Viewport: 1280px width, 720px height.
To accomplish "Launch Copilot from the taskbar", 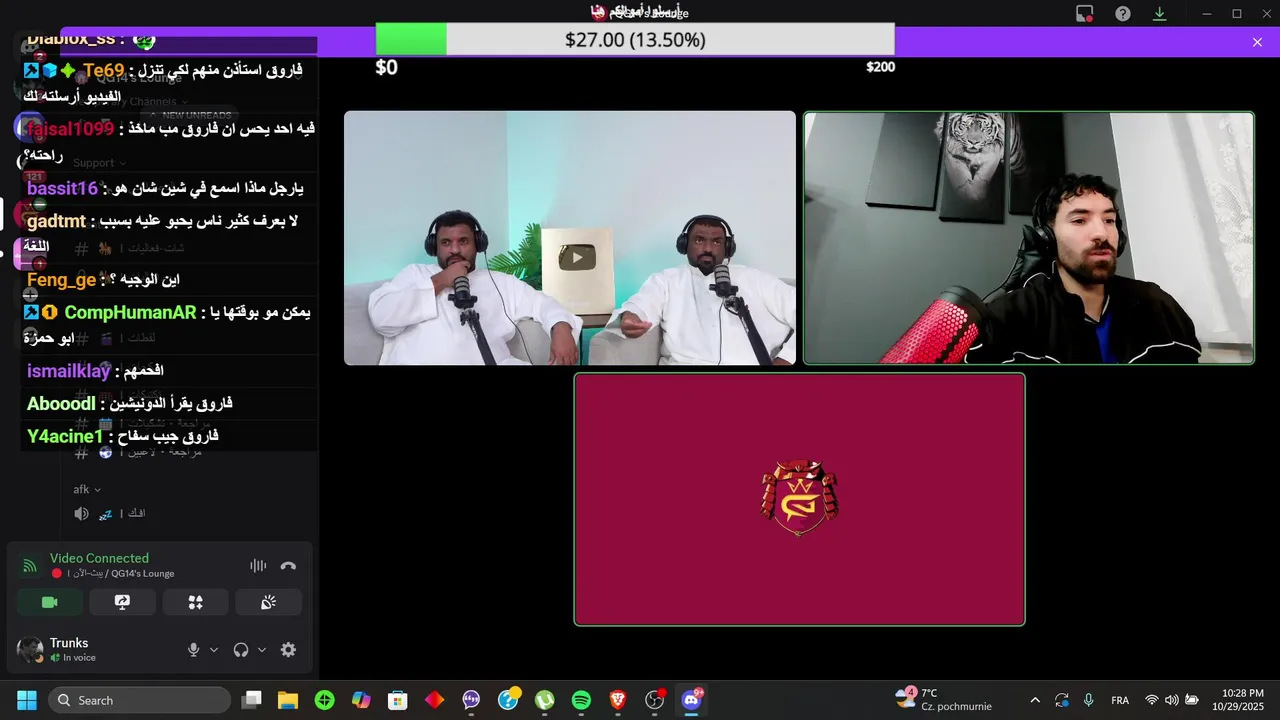I will (x=361, y=700).
